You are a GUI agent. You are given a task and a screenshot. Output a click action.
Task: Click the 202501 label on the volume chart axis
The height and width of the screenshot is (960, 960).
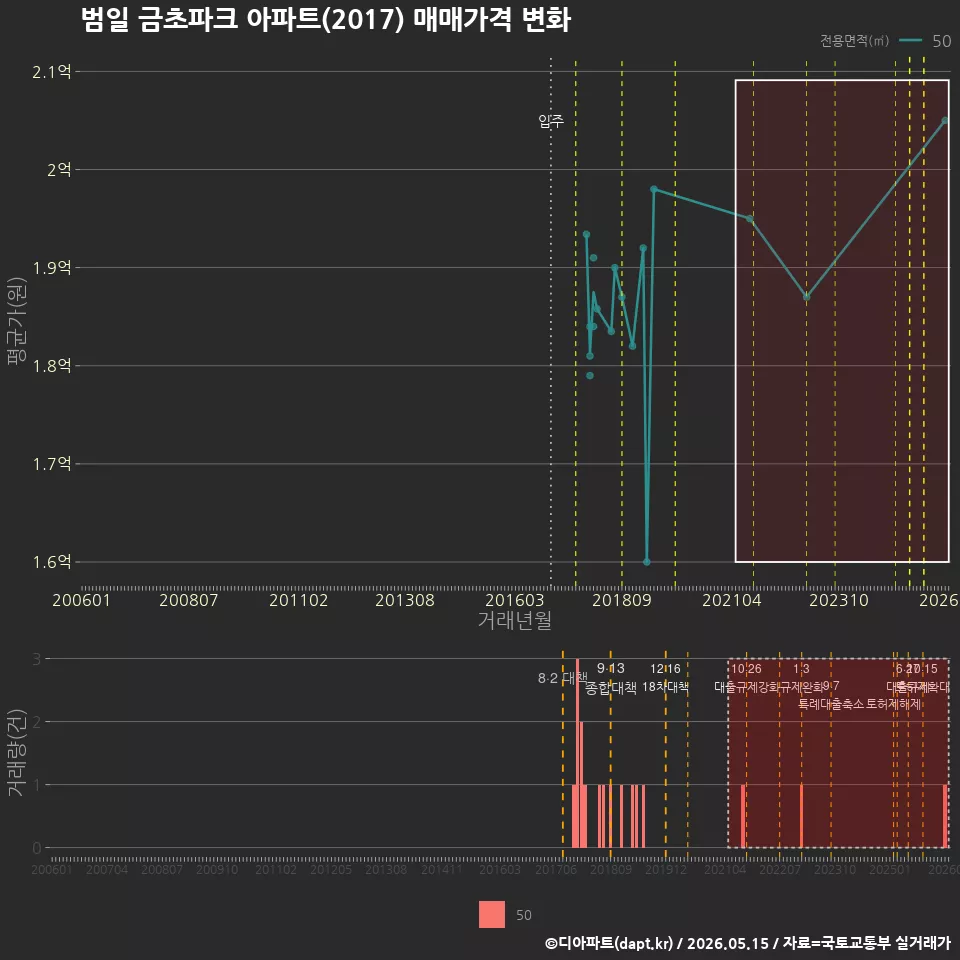click(890, 869)
